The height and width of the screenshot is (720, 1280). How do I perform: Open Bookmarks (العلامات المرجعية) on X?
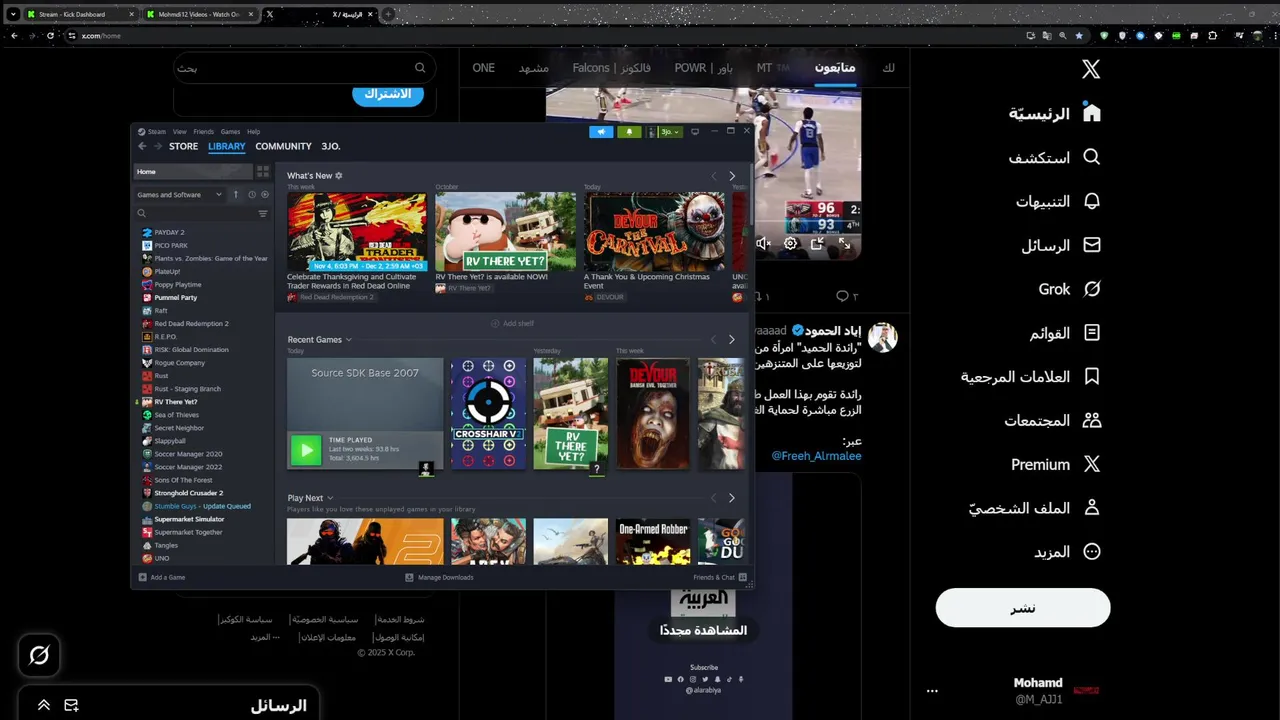pyautogui.click(x=1032, y=377)
